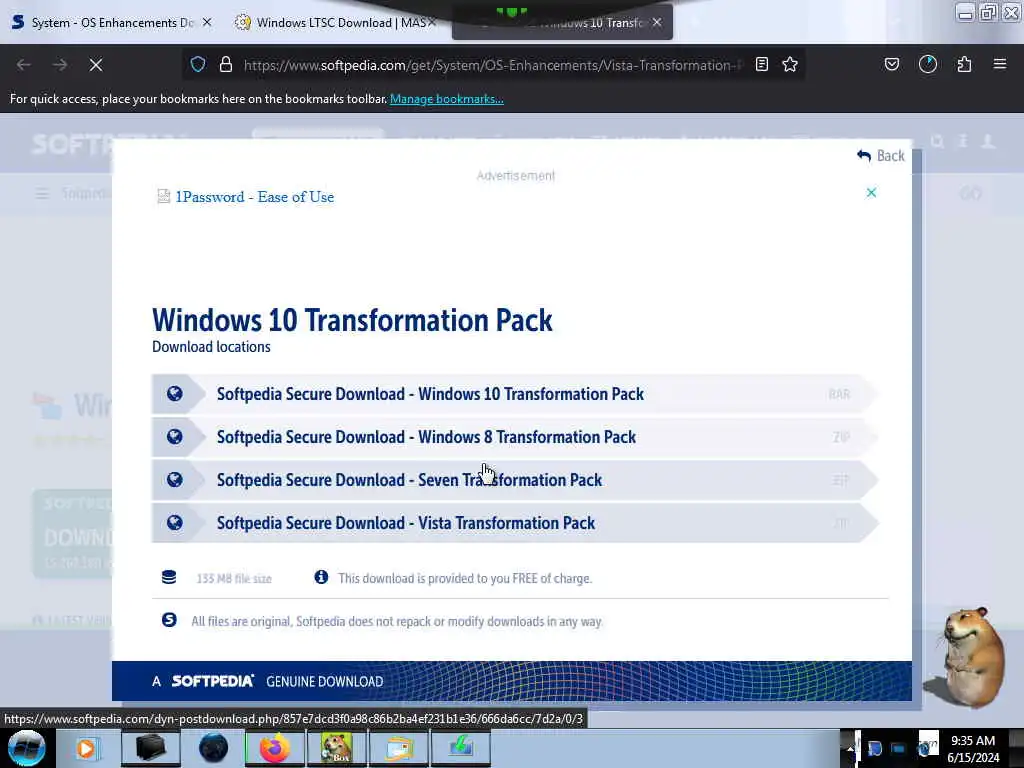This screenshot has height=768, width=1024.
Task: Download the Windows 8 Transformation Pack
Action: (x=515, y=437)
